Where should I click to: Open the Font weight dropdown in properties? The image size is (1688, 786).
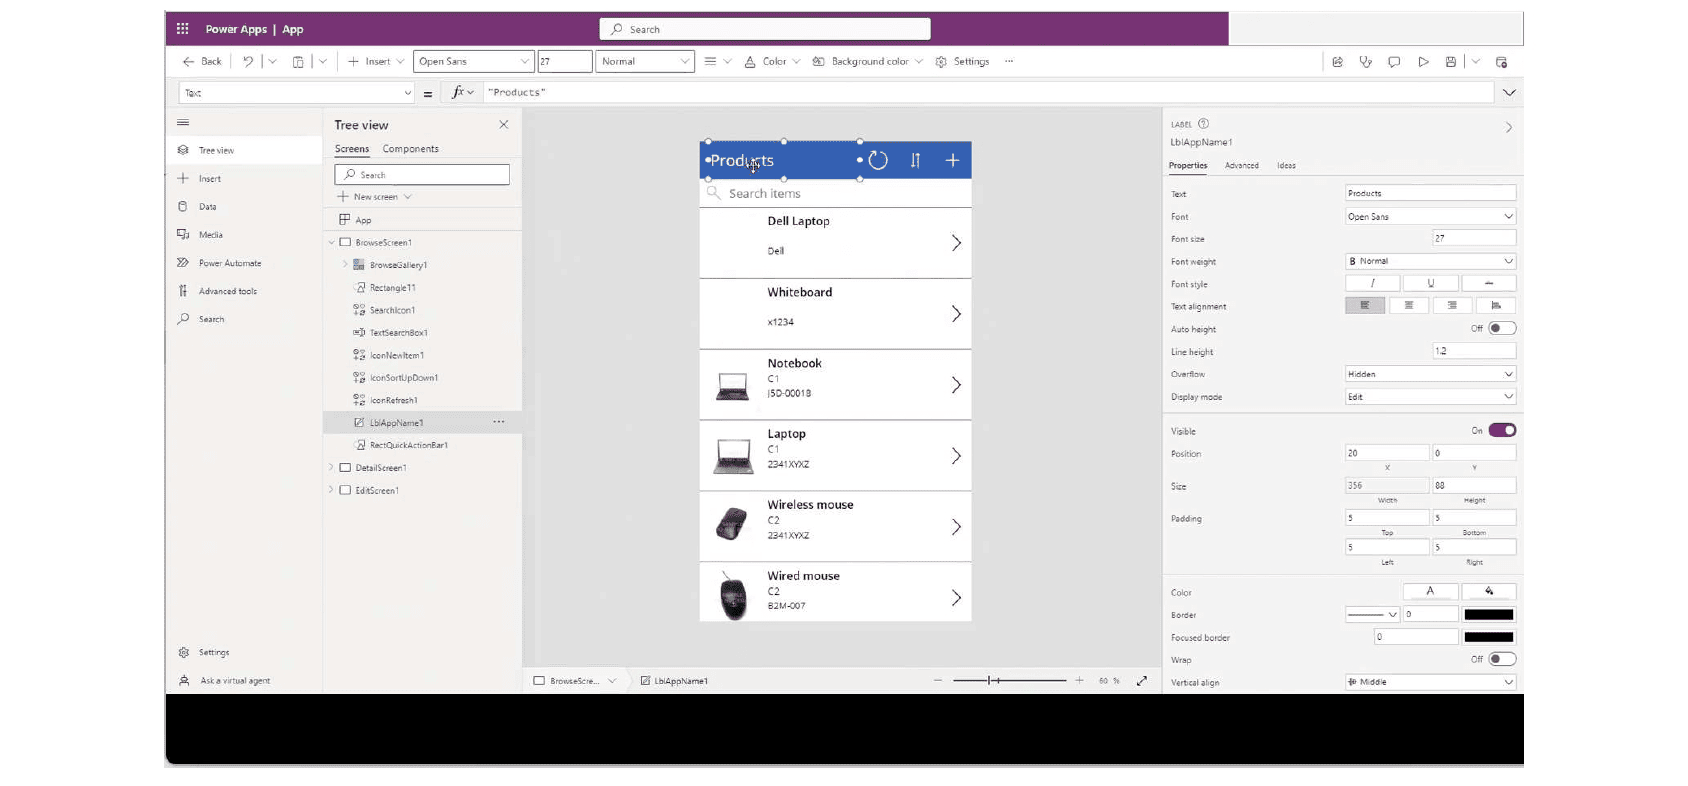tap(1430, 261)
